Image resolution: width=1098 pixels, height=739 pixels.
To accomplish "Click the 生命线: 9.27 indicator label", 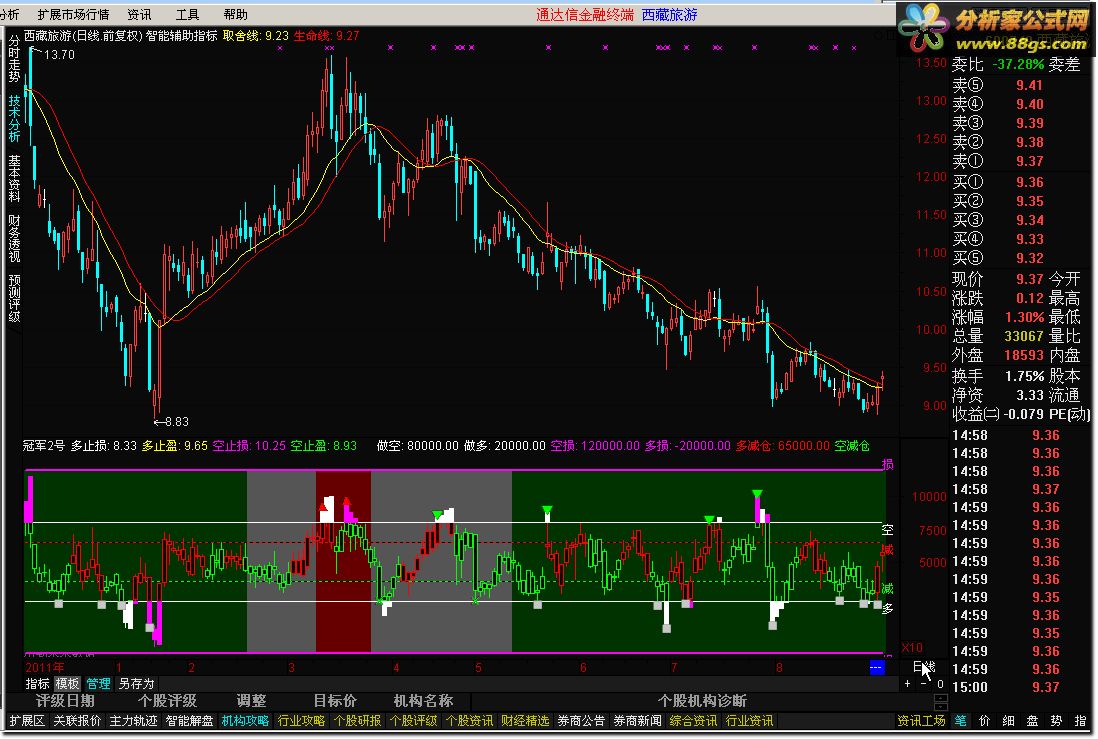I will point(326,36).
